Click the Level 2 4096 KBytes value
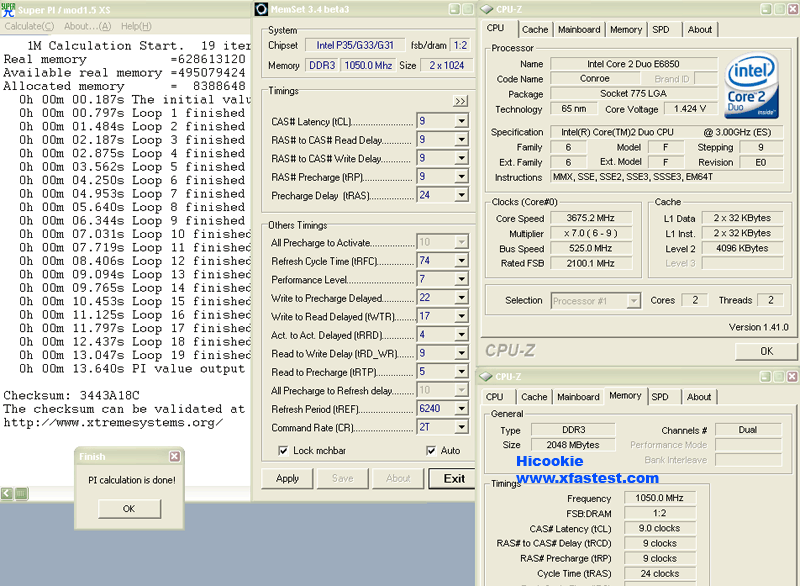800x586 pixels. coord(742,248)
